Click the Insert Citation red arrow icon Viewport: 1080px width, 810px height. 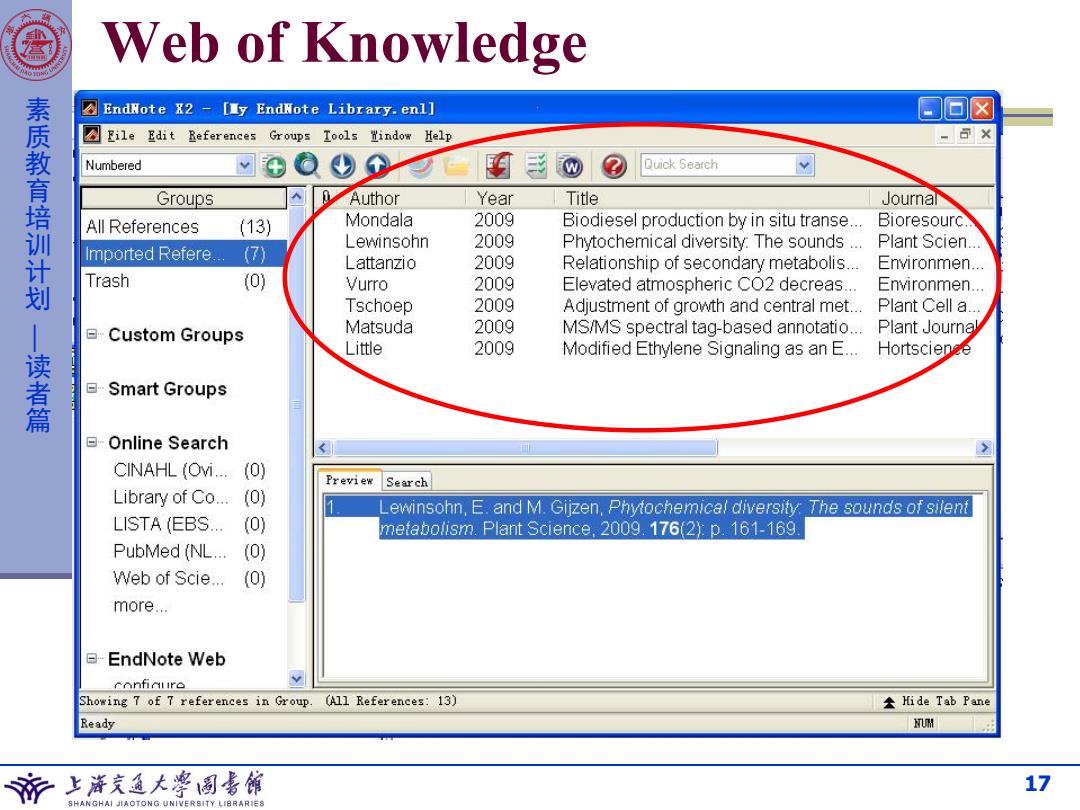(x=499, y=166)
